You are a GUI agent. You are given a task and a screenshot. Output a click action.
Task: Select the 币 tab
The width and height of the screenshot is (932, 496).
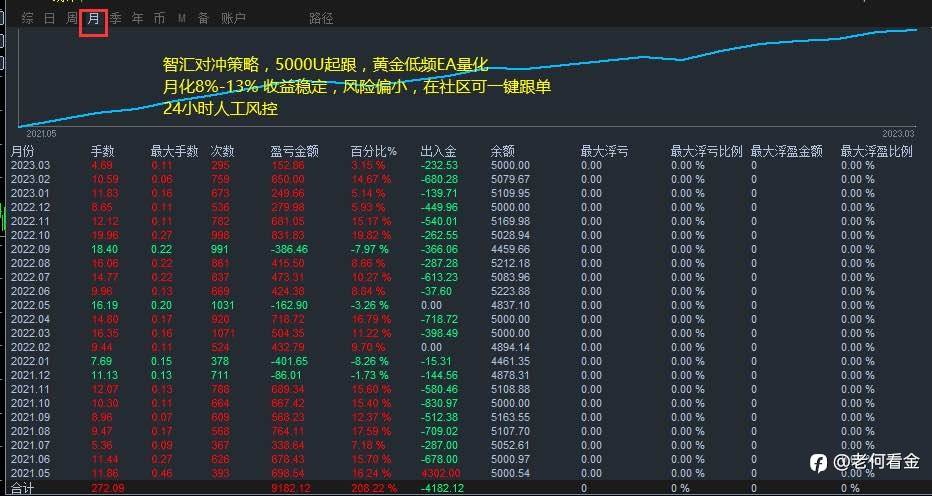pyautogui.click(x=159, y=18)
